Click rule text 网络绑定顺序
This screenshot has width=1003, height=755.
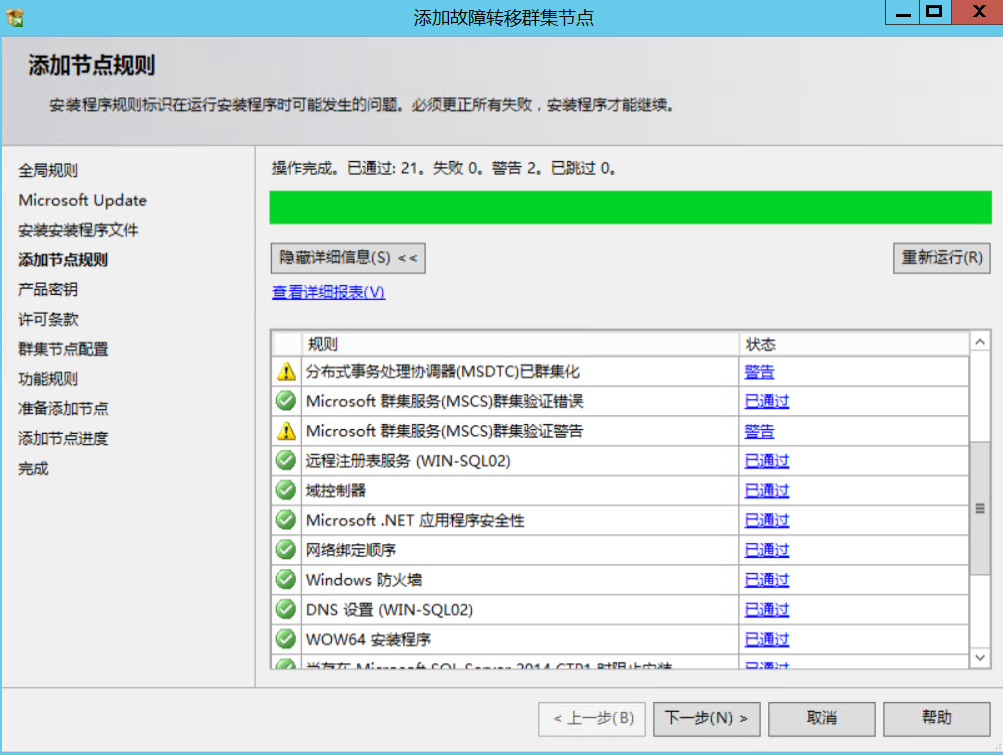point(351,550)
